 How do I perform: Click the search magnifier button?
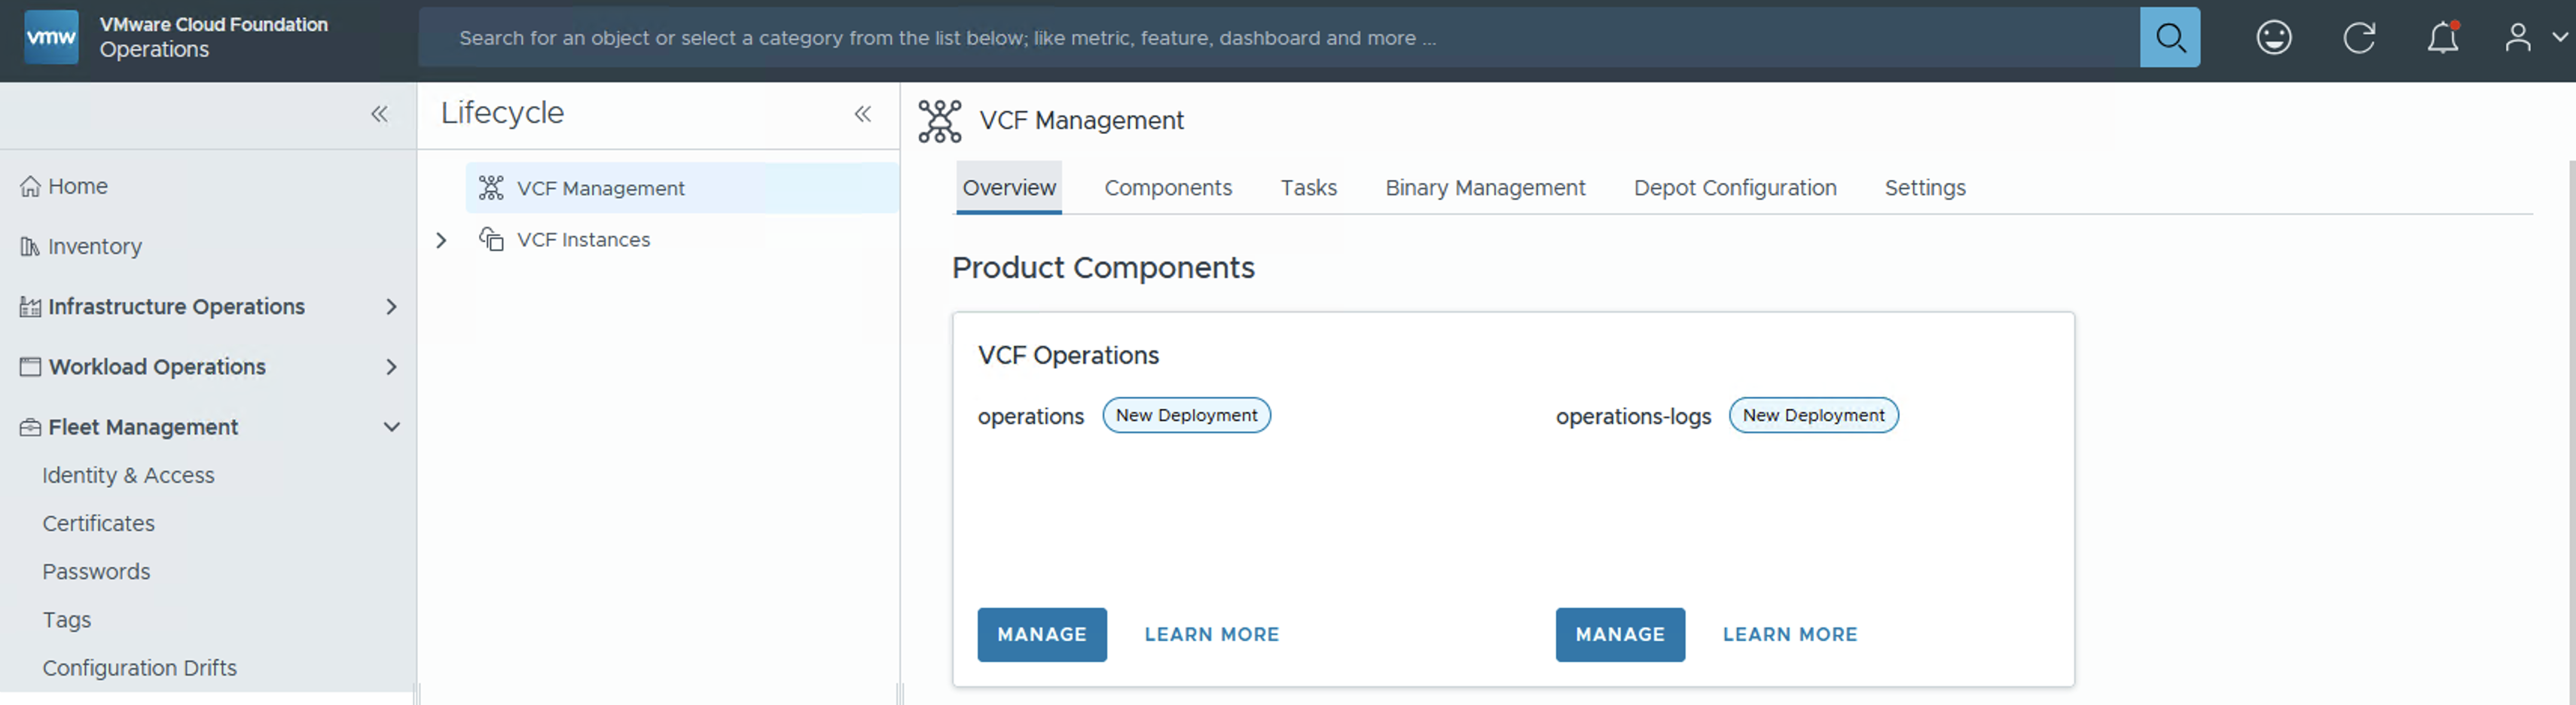point(2168,38)
